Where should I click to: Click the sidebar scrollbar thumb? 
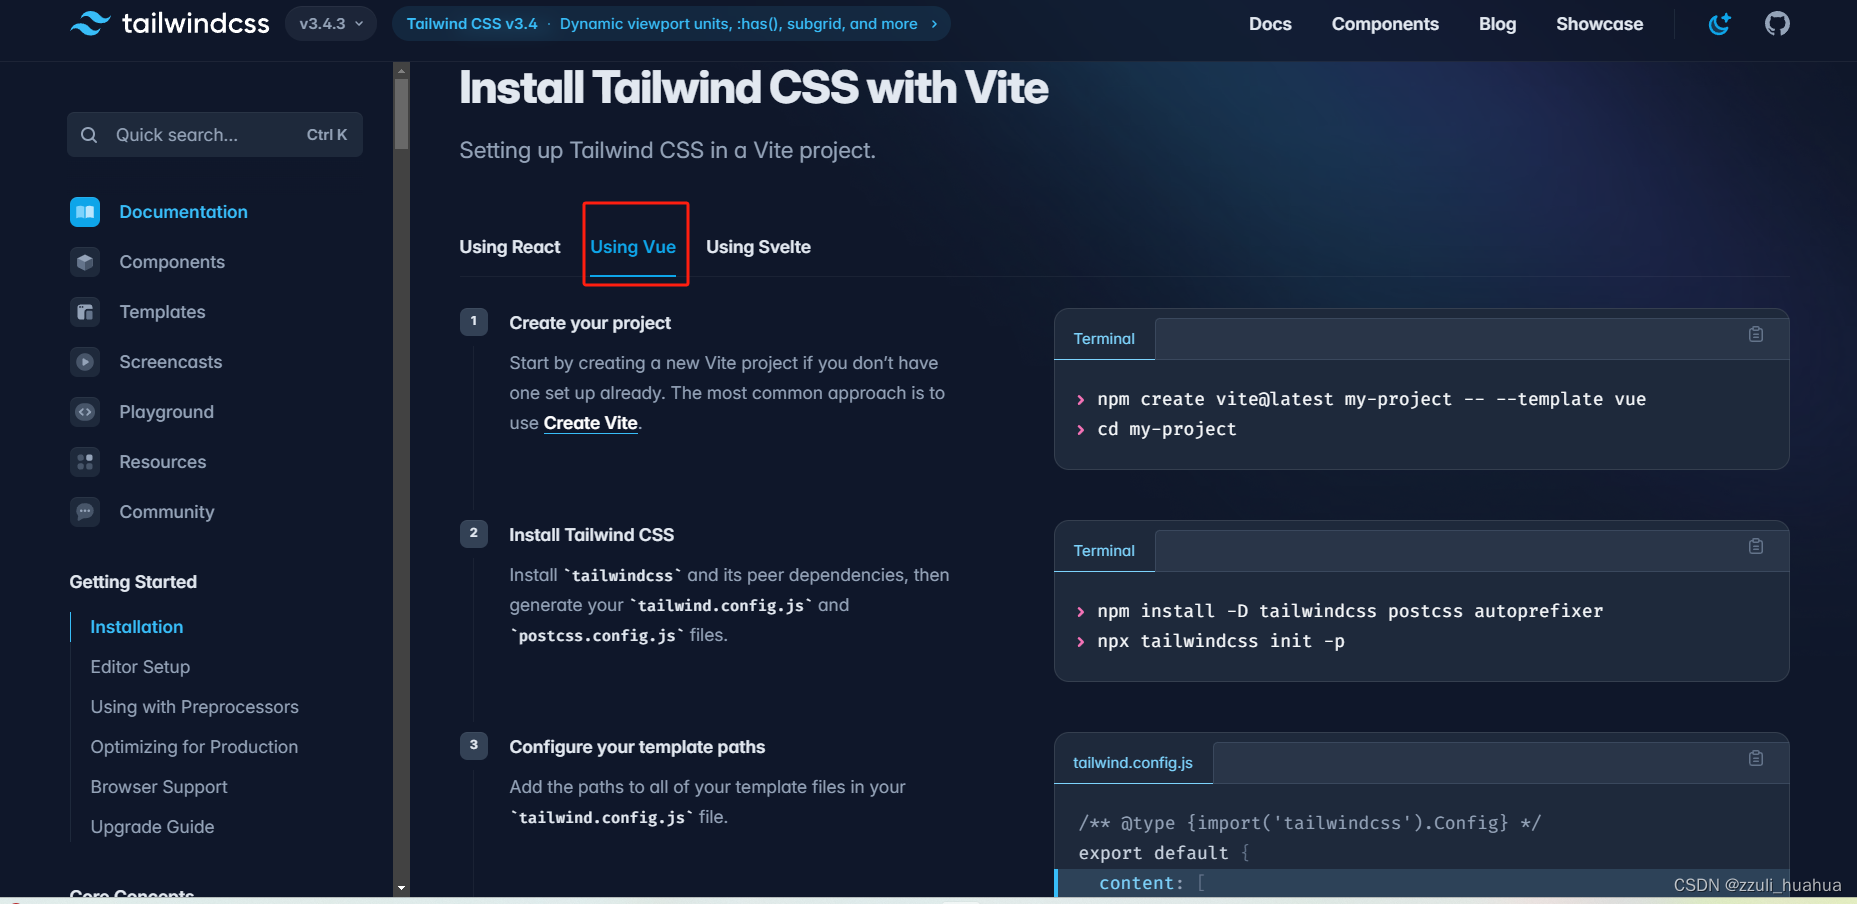(402, 113)
